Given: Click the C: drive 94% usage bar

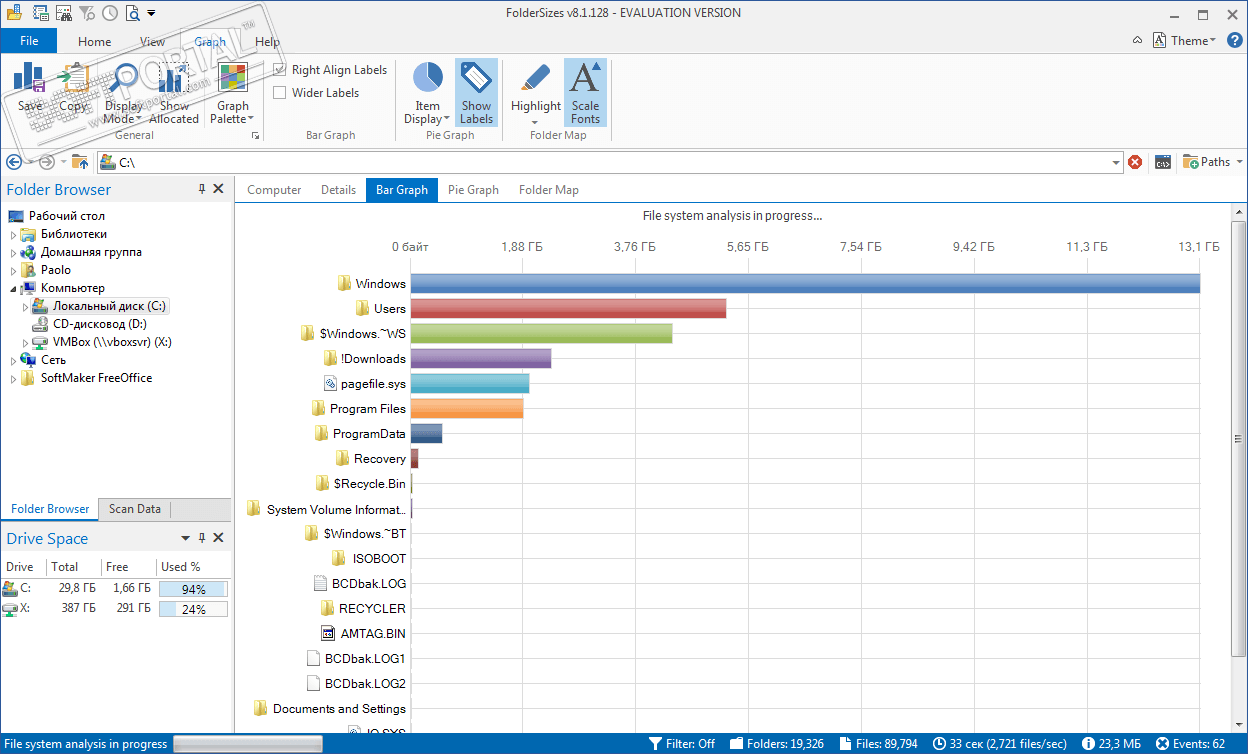Looking at the screenshot, I should (193, 589).
